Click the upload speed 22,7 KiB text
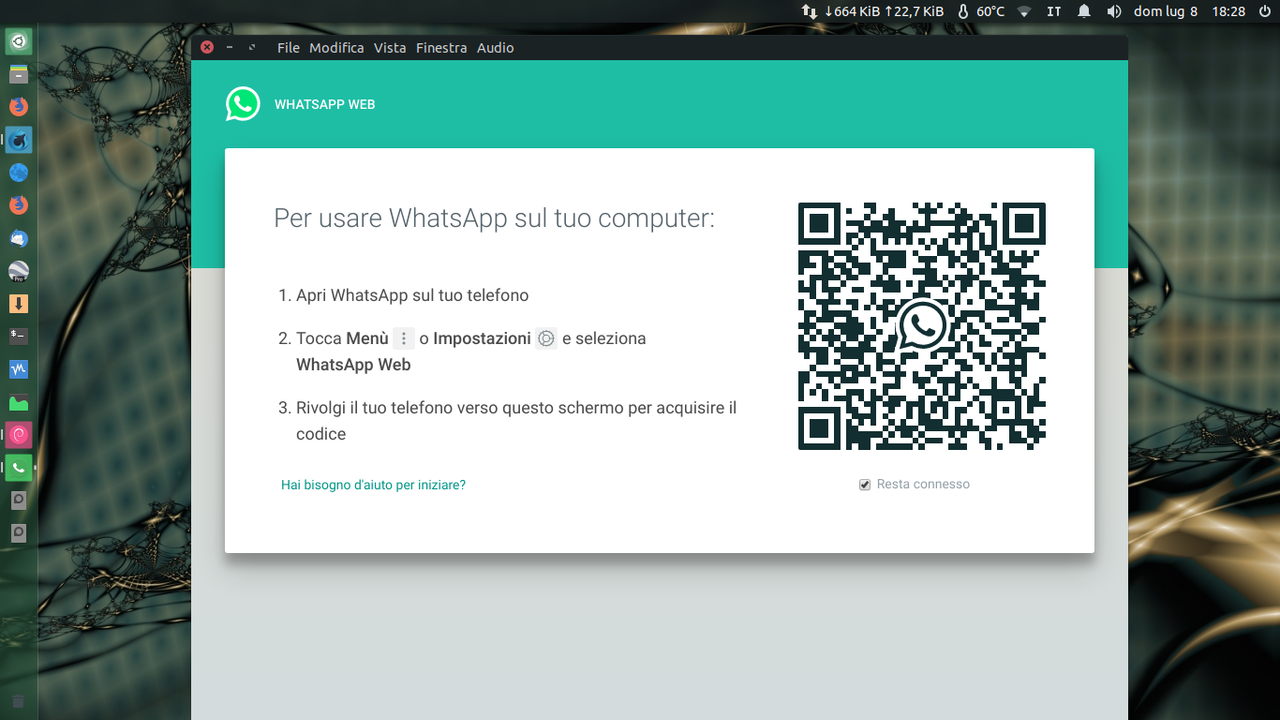The image size is (1280, 720). 914,11
